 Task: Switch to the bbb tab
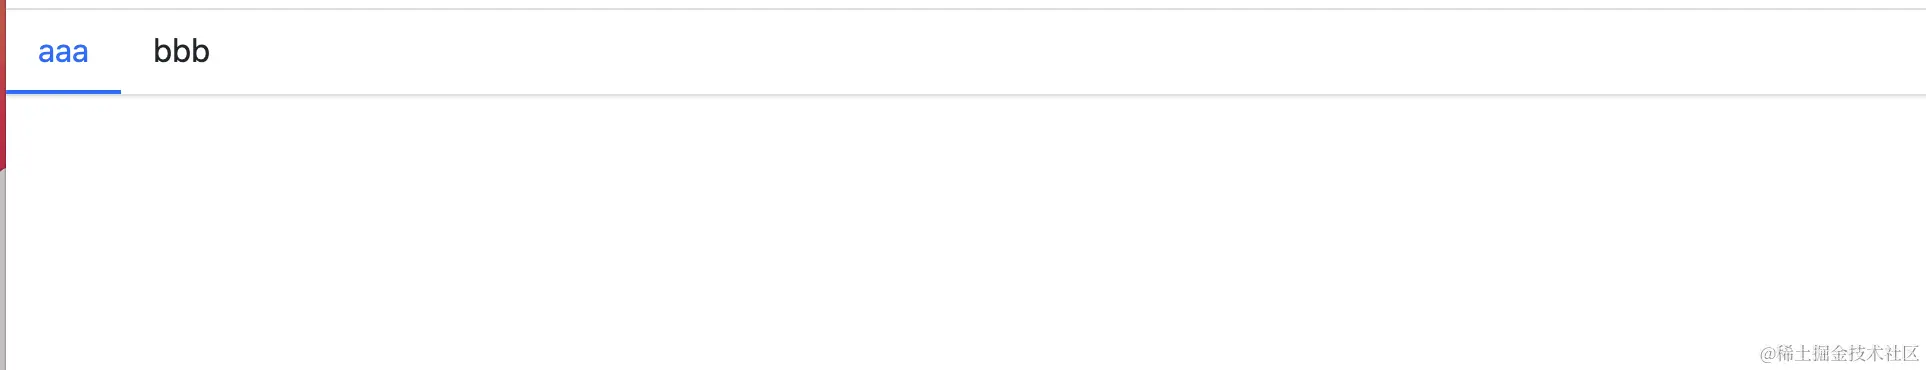tap(181, 51)
